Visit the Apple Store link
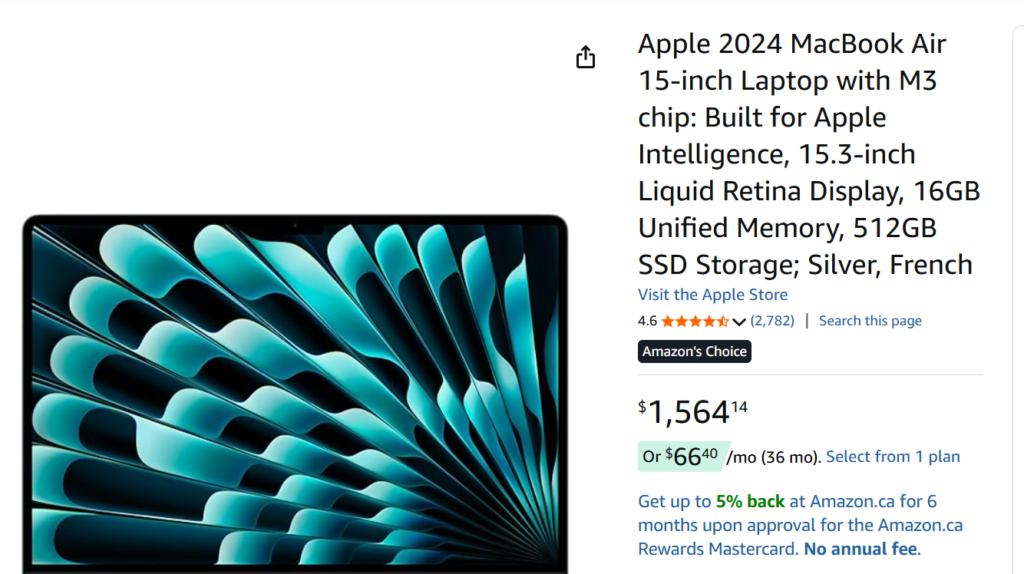The image size is (1024, 574). [713, 295]
